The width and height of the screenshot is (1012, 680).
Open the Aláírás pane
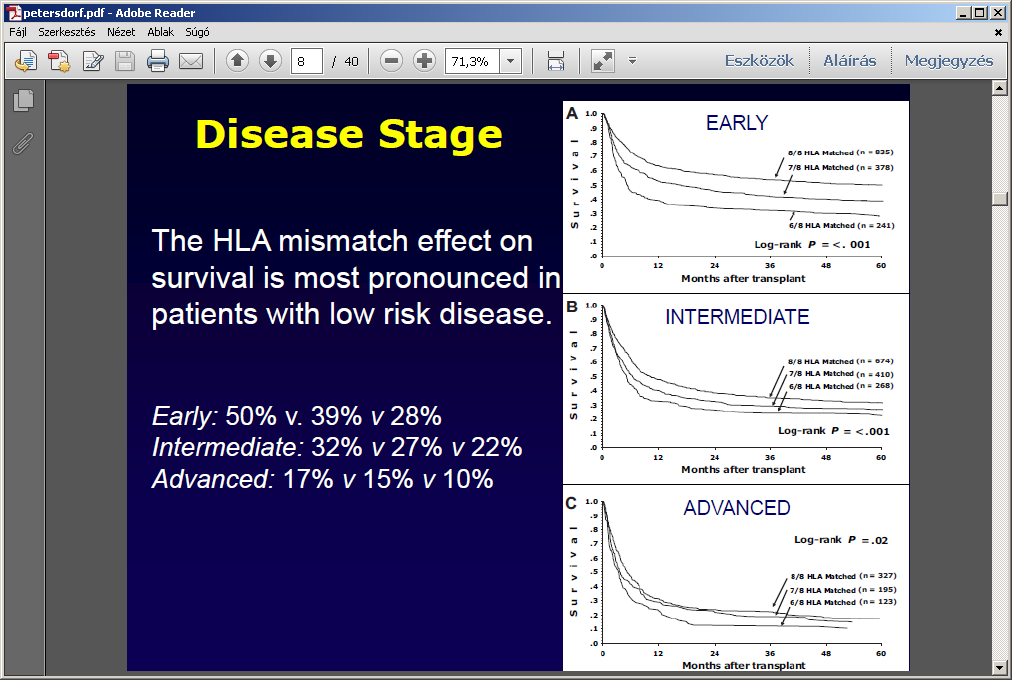coord(849,61)
